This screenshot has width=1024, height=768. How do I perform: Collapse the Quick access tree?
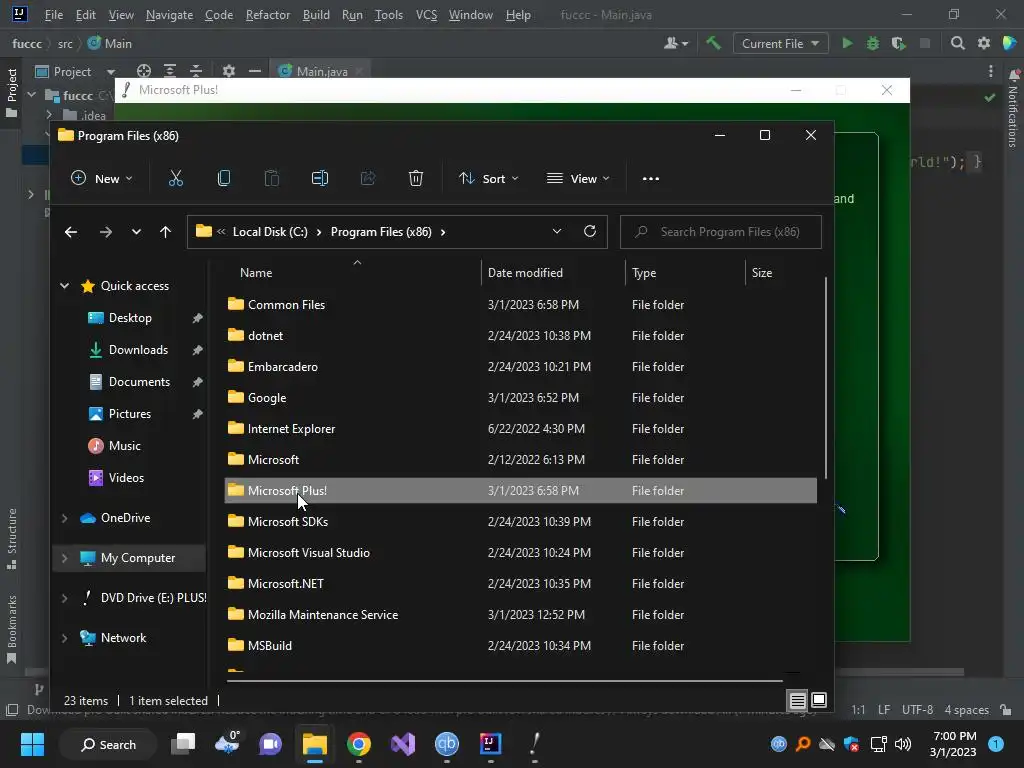[64, 285]
